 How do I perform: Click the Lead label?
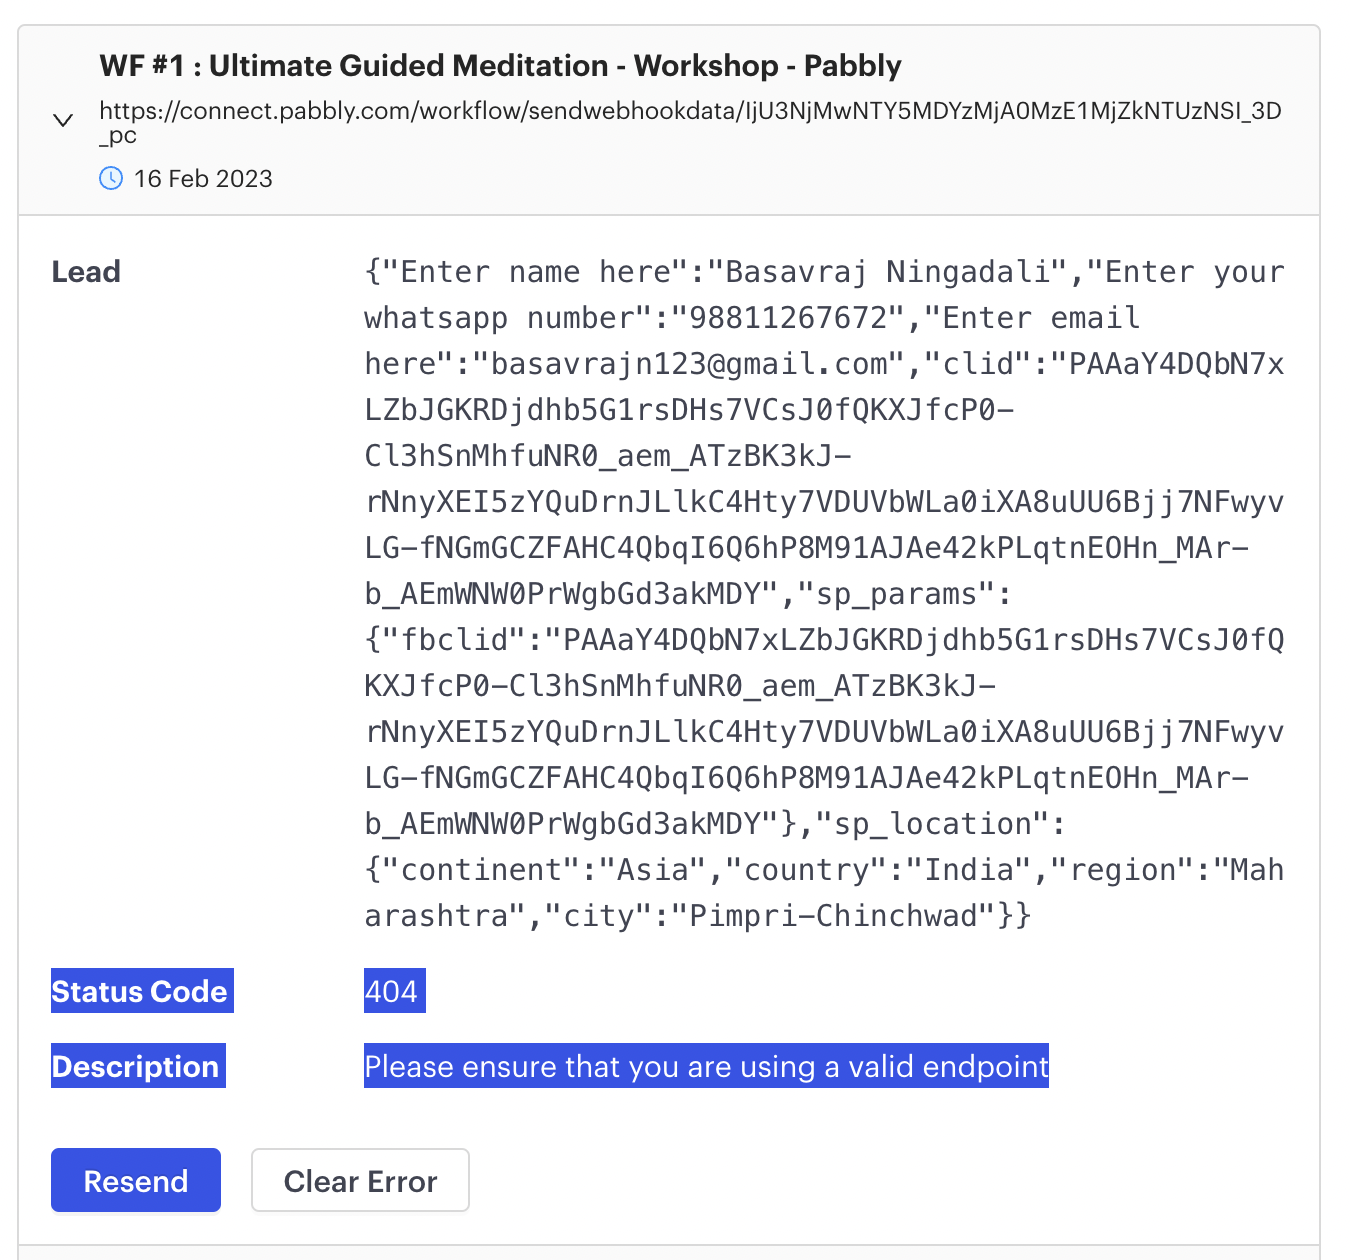click(86, 272)
